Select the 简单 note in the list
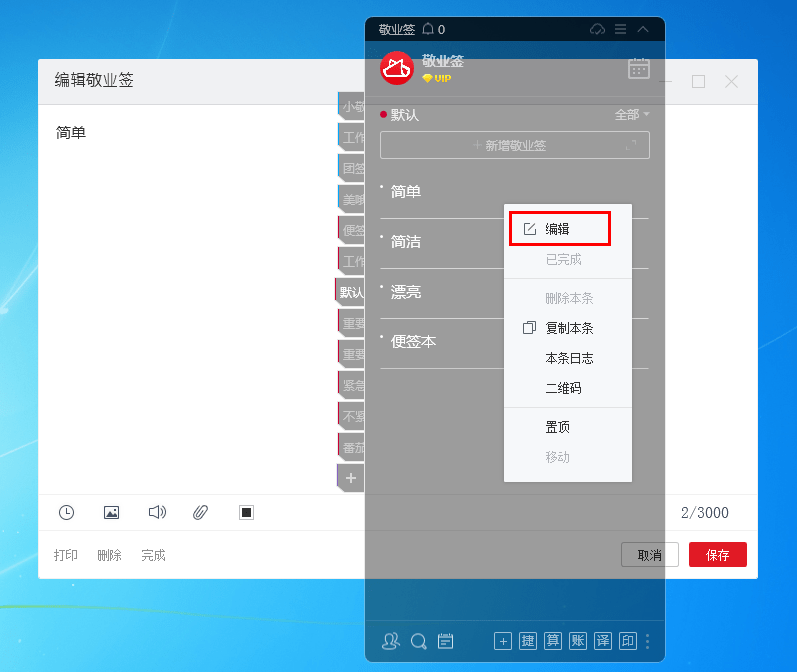The height and width of the screenshot is (672, 797). point(406,192)
